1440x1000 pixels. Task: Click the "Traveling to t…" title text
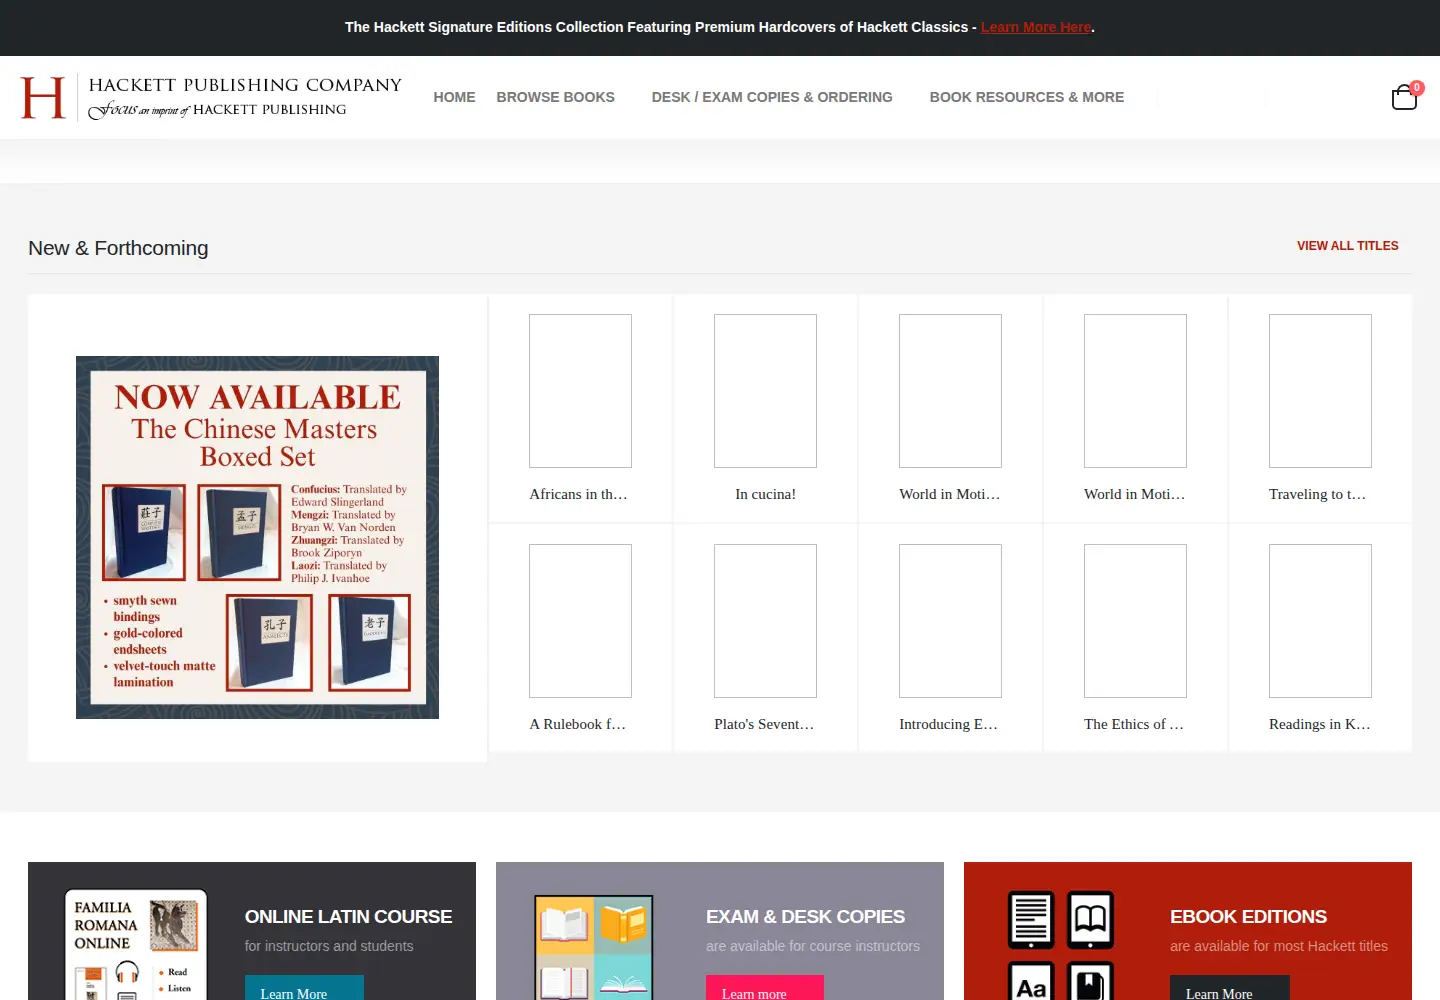click(x=1318, y=494)
